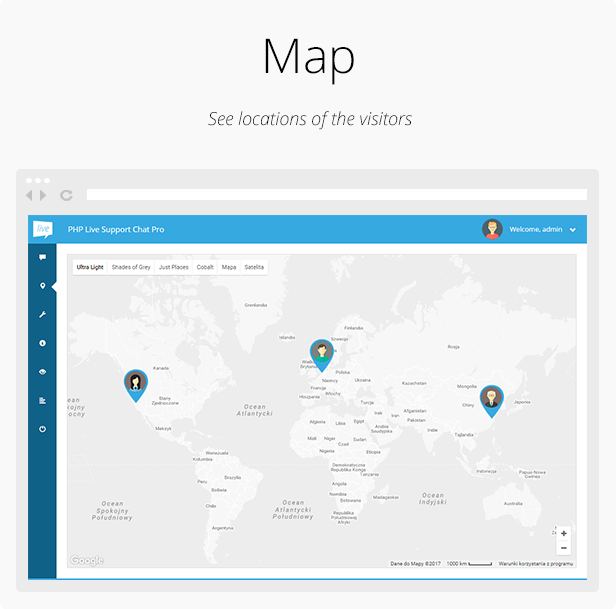Switch to Just Places map style
Image resolution: width=616 pixels, height=609 pixels.
tap(174, 267)
